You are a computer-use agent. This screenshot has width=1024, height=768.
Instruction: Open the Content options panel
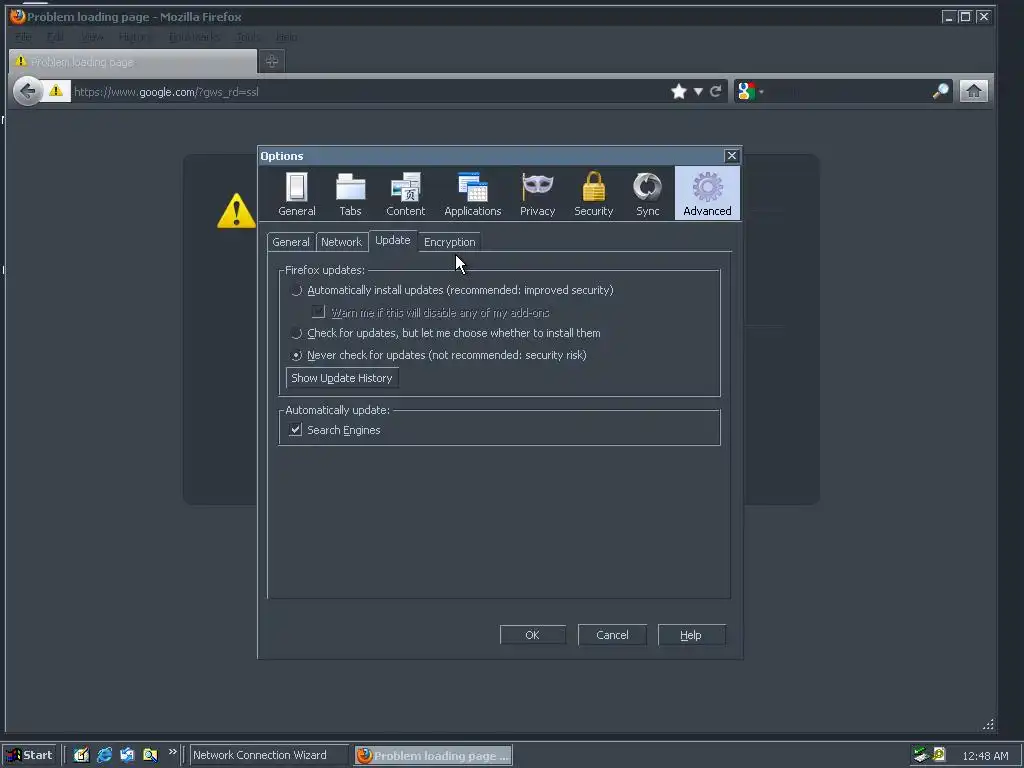pyautogui.click(x=405, y=193)
